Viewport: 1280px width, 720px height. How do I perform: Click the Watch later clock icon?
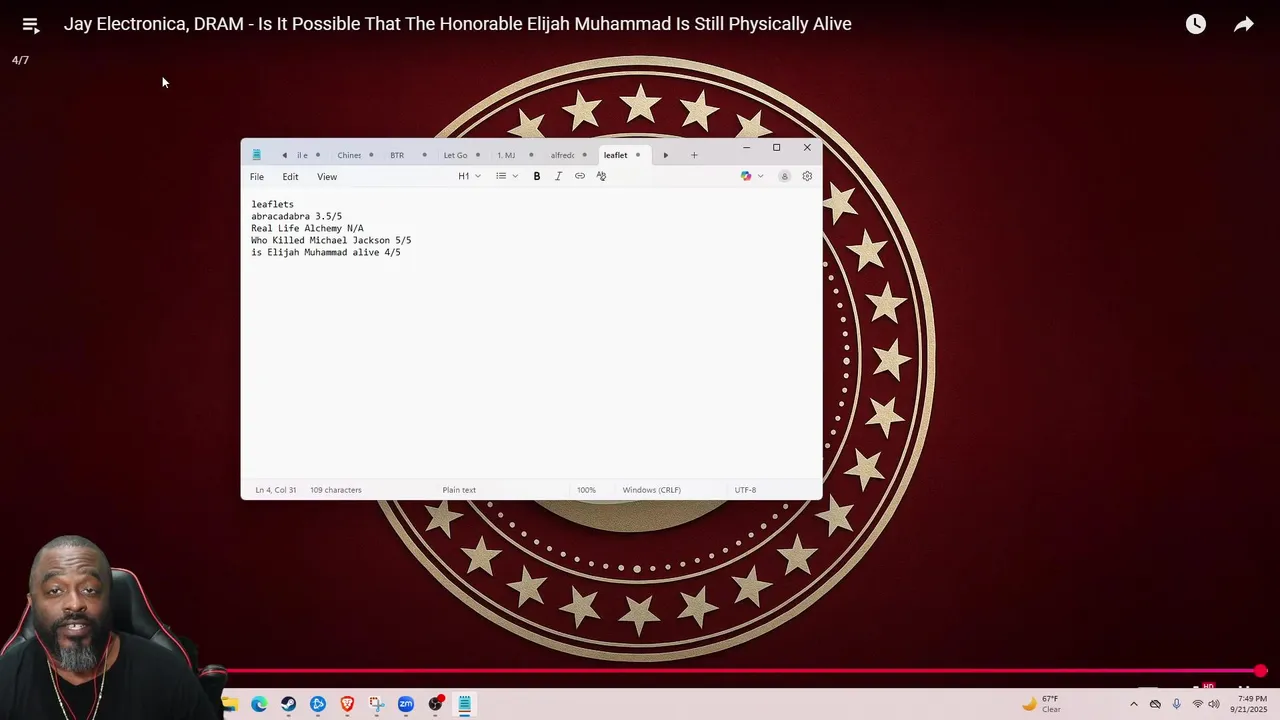pyautogui.click(x=1196, y=24)
